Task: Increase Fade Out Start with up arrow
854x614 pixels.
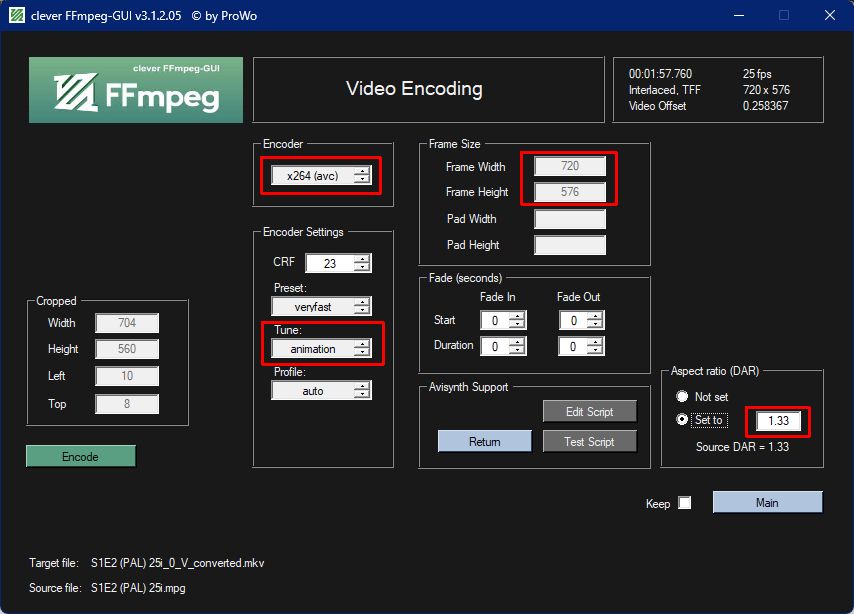Action: pyautogui.click(x=596, y=316)
